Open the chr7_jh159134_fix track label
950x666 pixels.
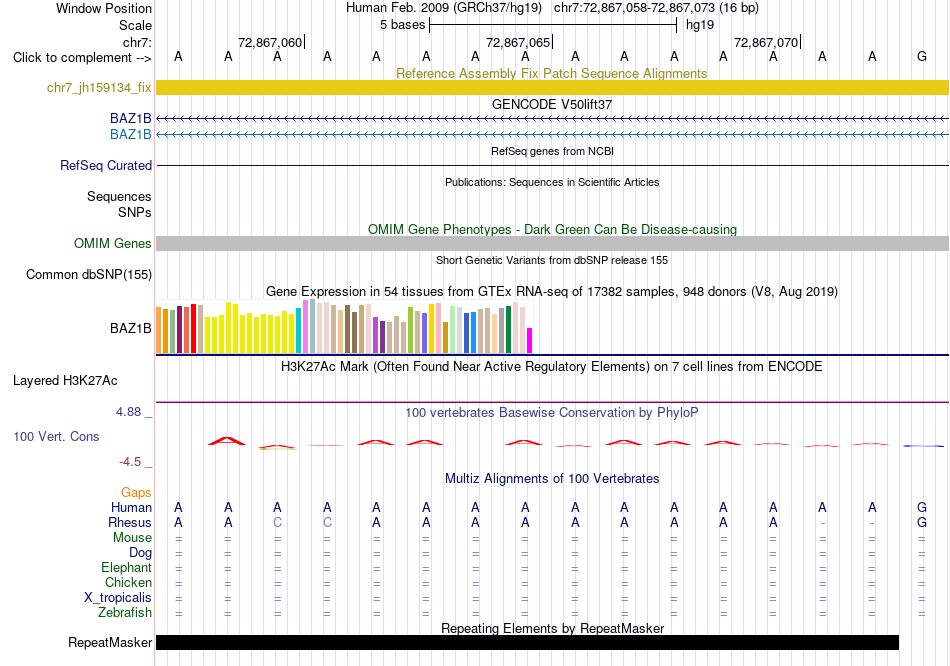(x=99, y=87)
